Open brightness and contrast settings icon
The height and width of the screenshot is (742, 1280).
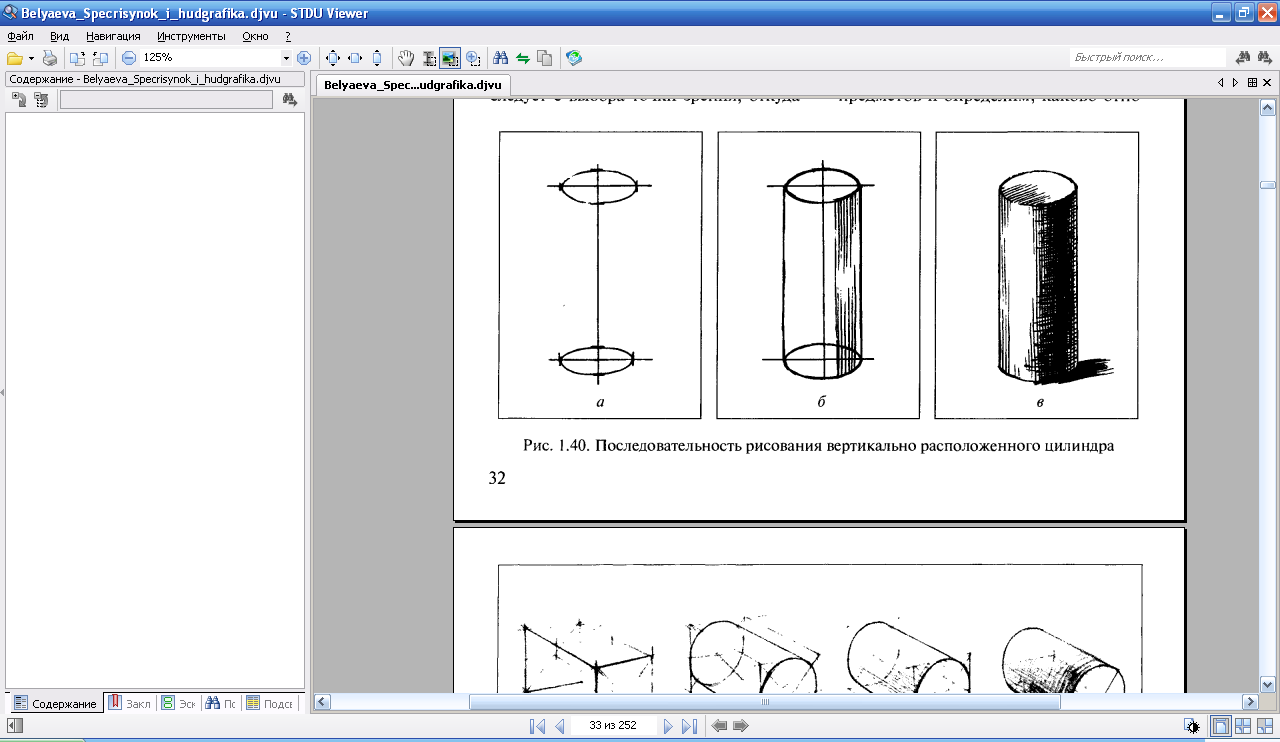pyautogui.click(x=1191, y=727)
